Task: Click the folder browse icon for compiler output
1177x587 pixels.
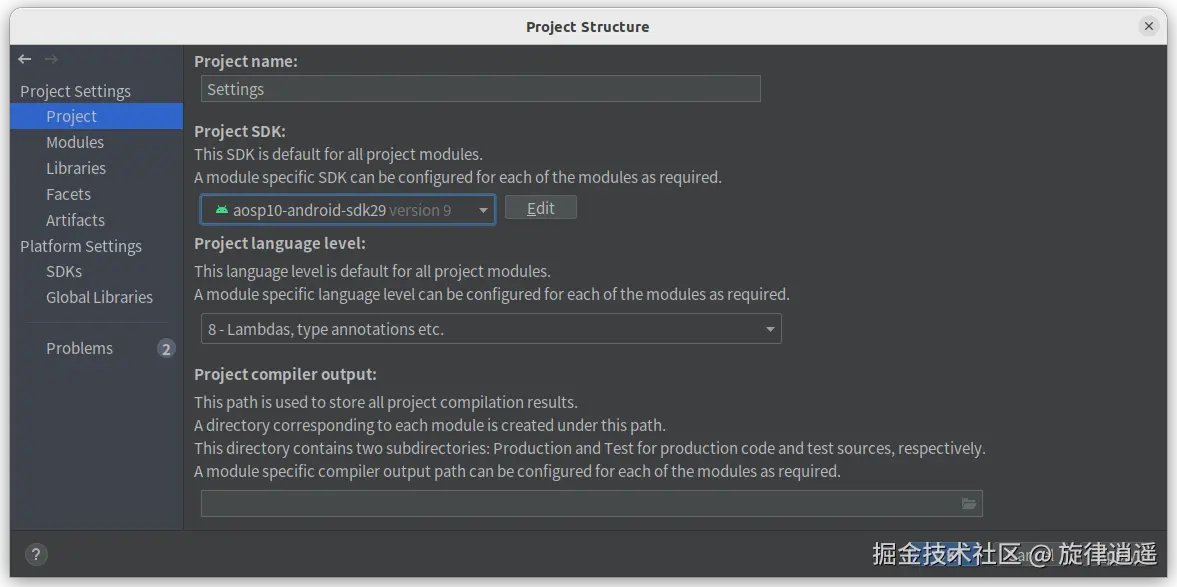Action: pyautogui.click(x=968, y=504)
